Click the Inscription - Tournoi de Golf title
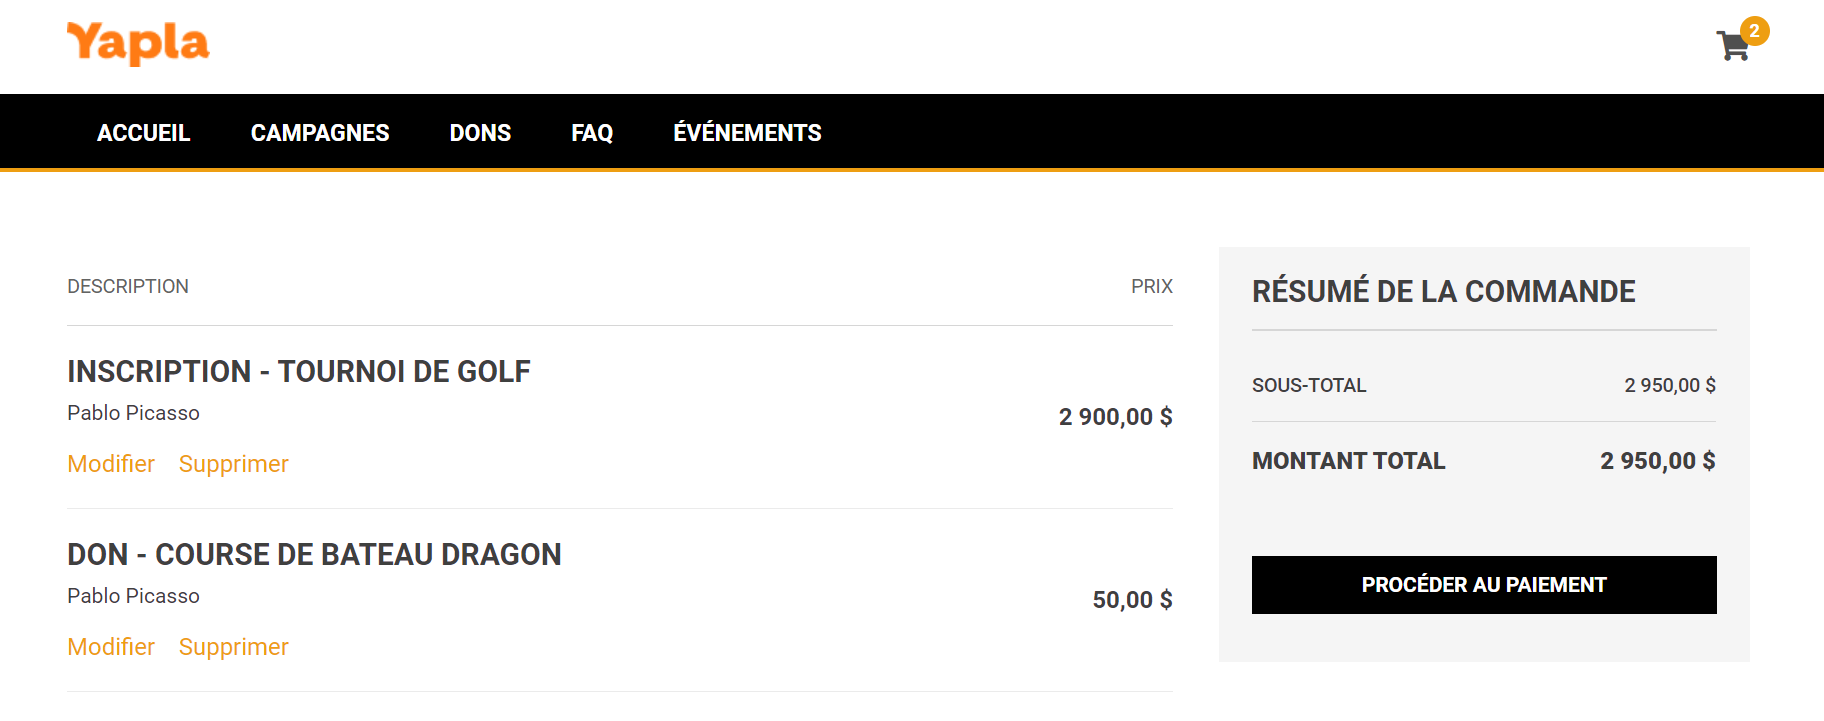The height and width of the screenshot is (721, 1824). pyautogui.click(x=299, y=371)
